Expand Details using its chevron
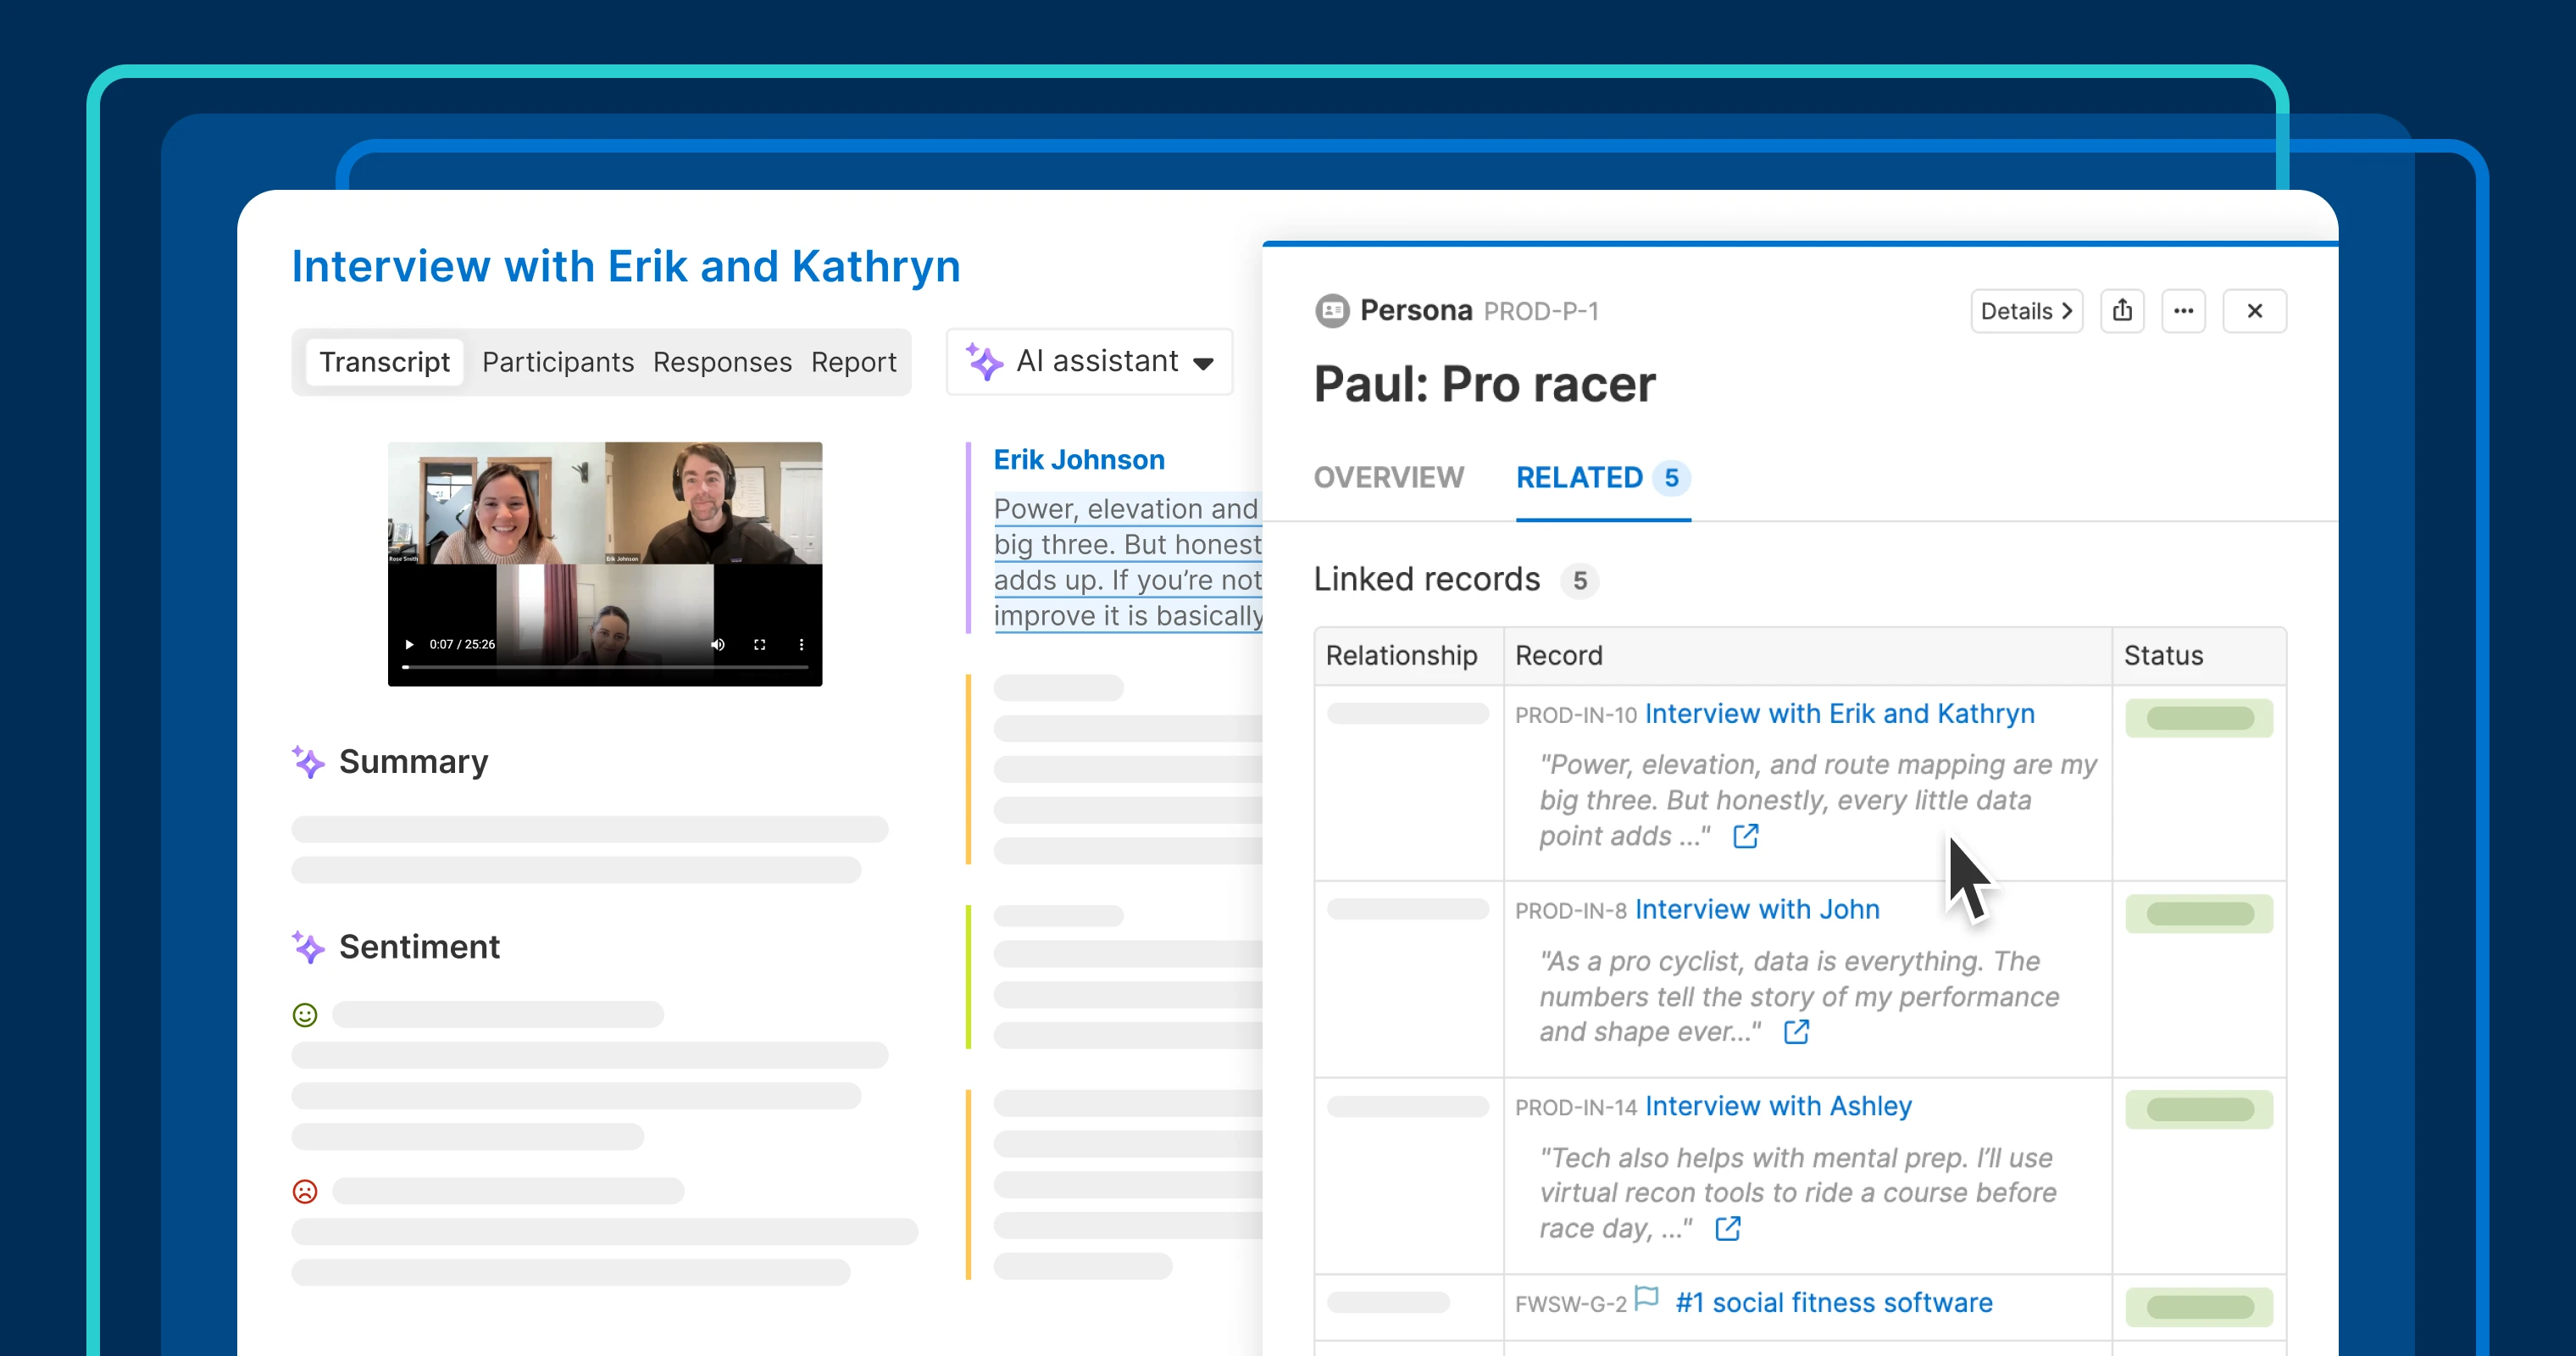The image size is (2576, 1356). tap(2068, 311)
